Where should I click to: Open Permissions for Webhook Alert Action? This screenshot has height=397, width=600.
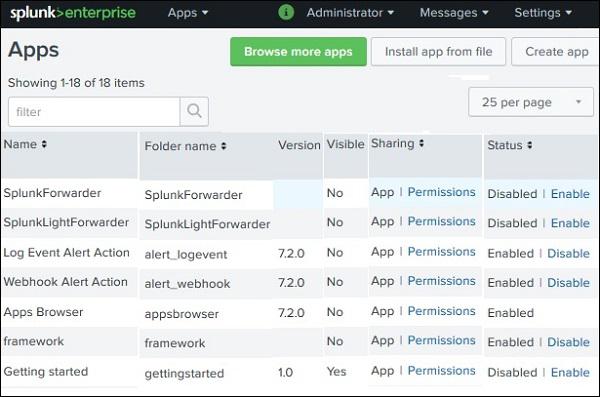coord(441,281)
